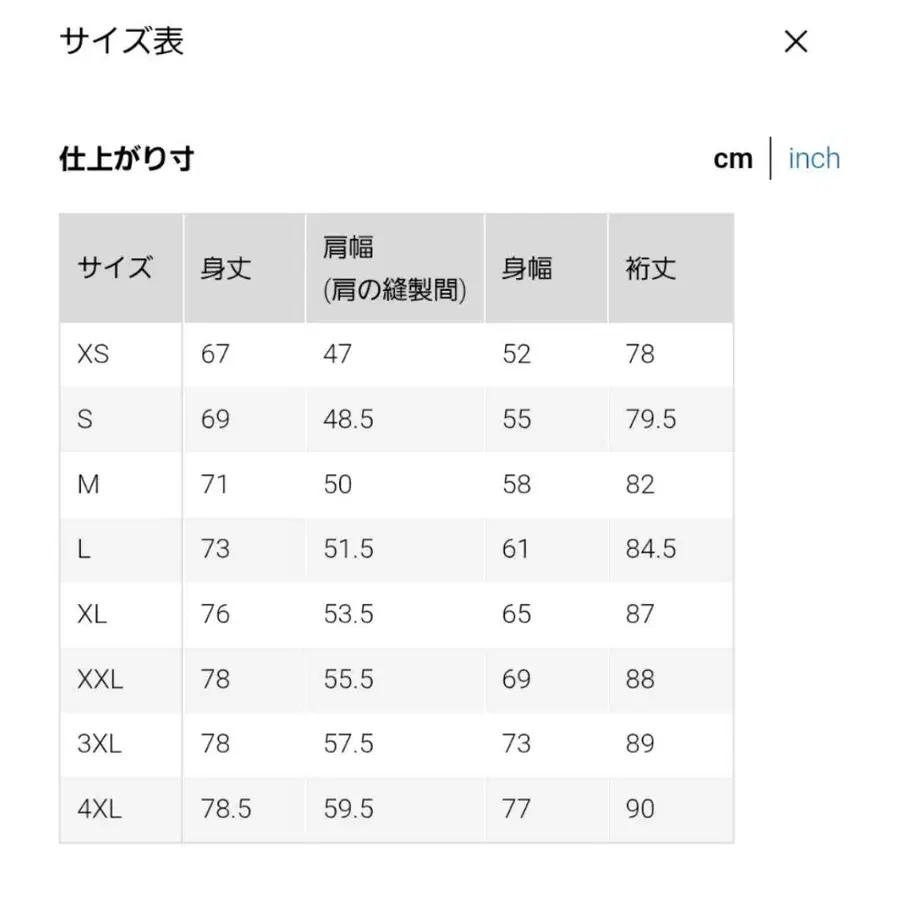
Task: Click the 仕上がり寸 section label
Action: click(127, 158)
